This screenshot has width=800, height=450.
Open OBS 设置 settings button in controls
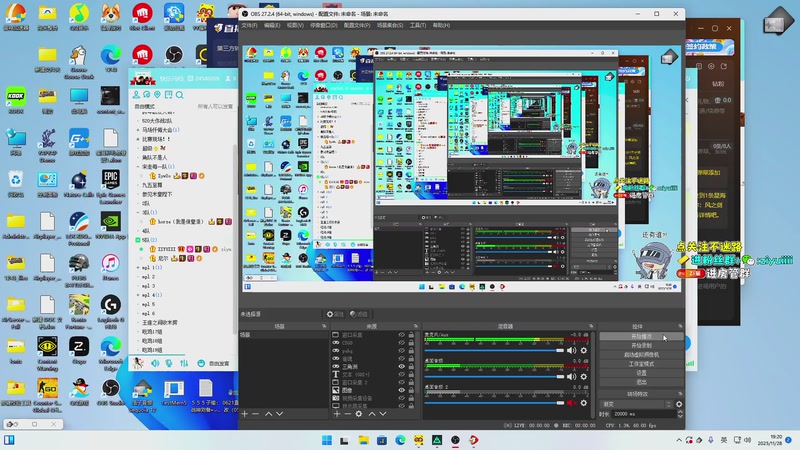(x=641, y=373)
